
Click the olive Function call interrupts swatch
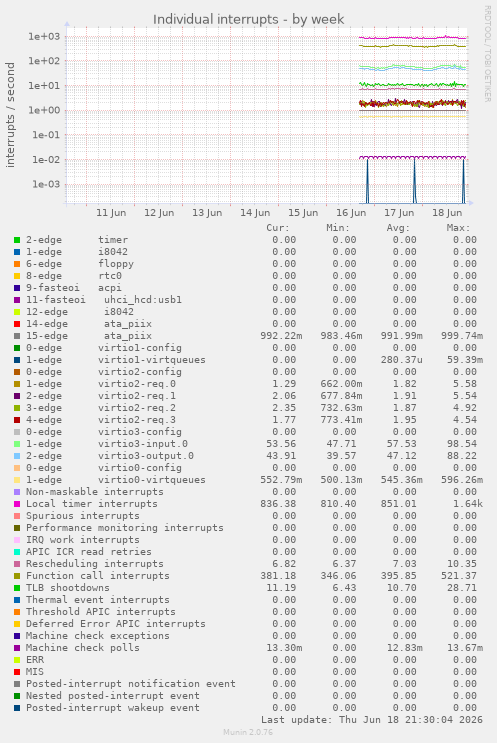tap(17, 576)
